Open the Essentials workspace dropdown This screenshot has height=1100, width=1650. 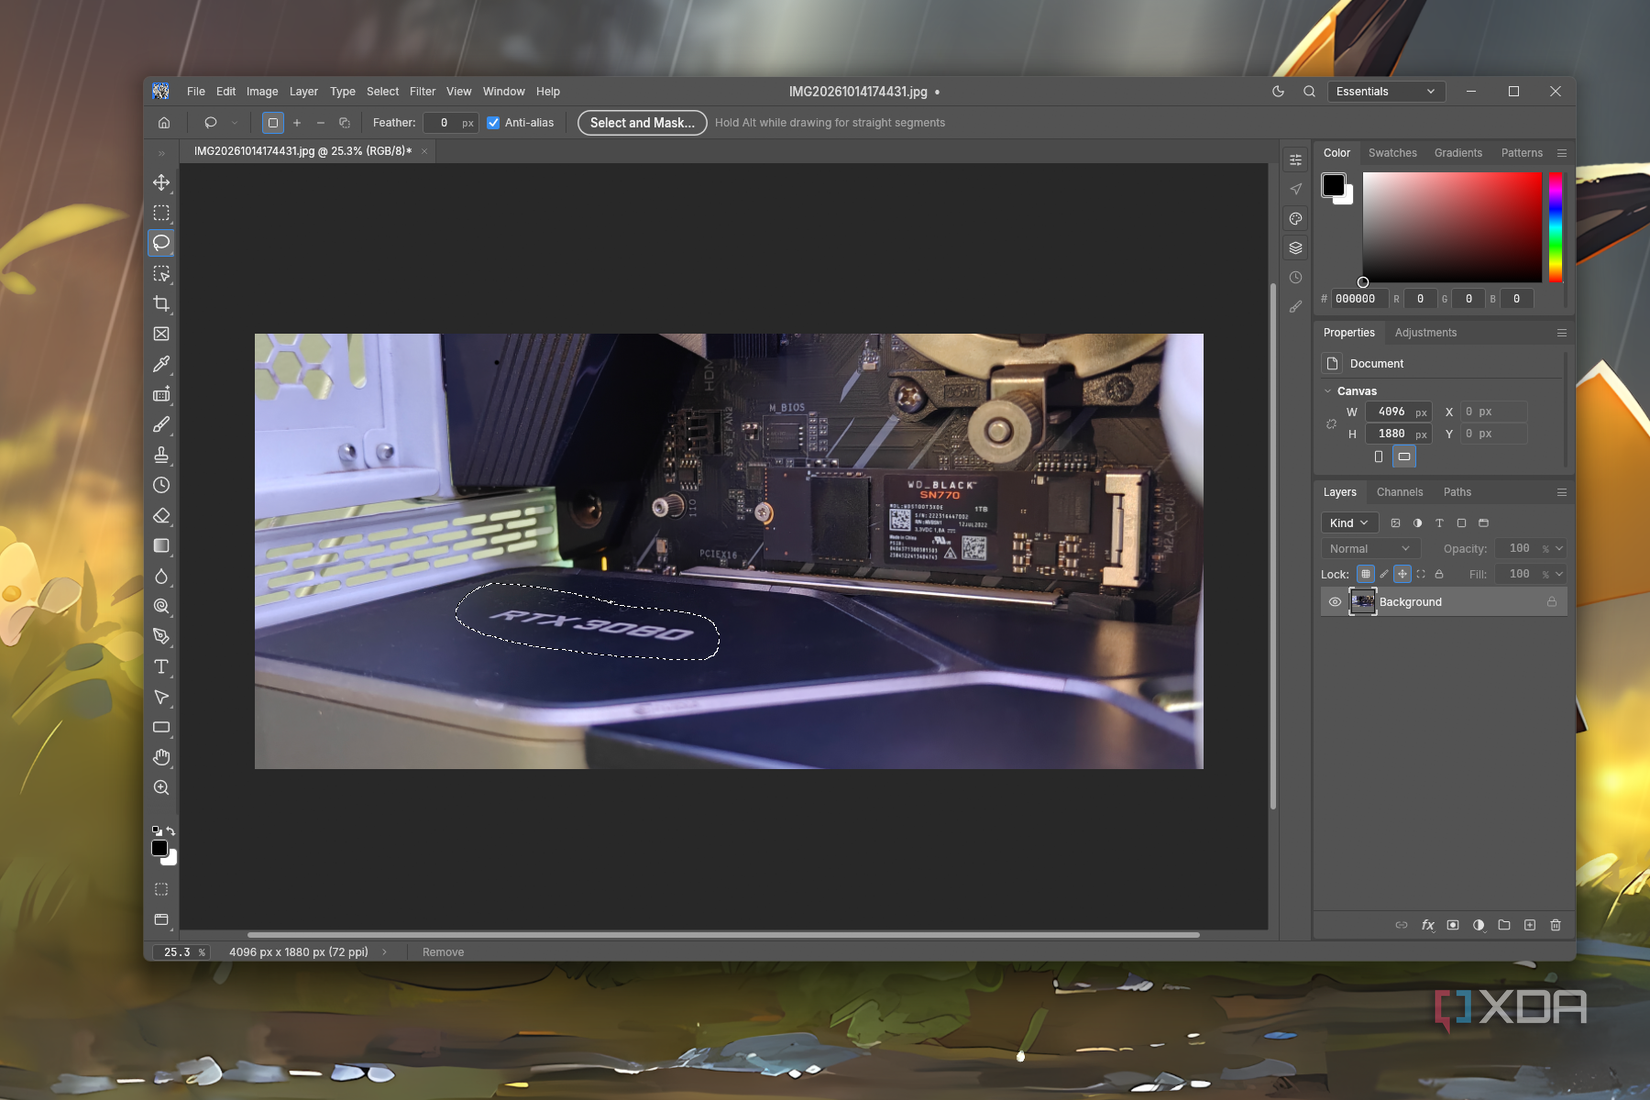click(x=1386, y=91)
